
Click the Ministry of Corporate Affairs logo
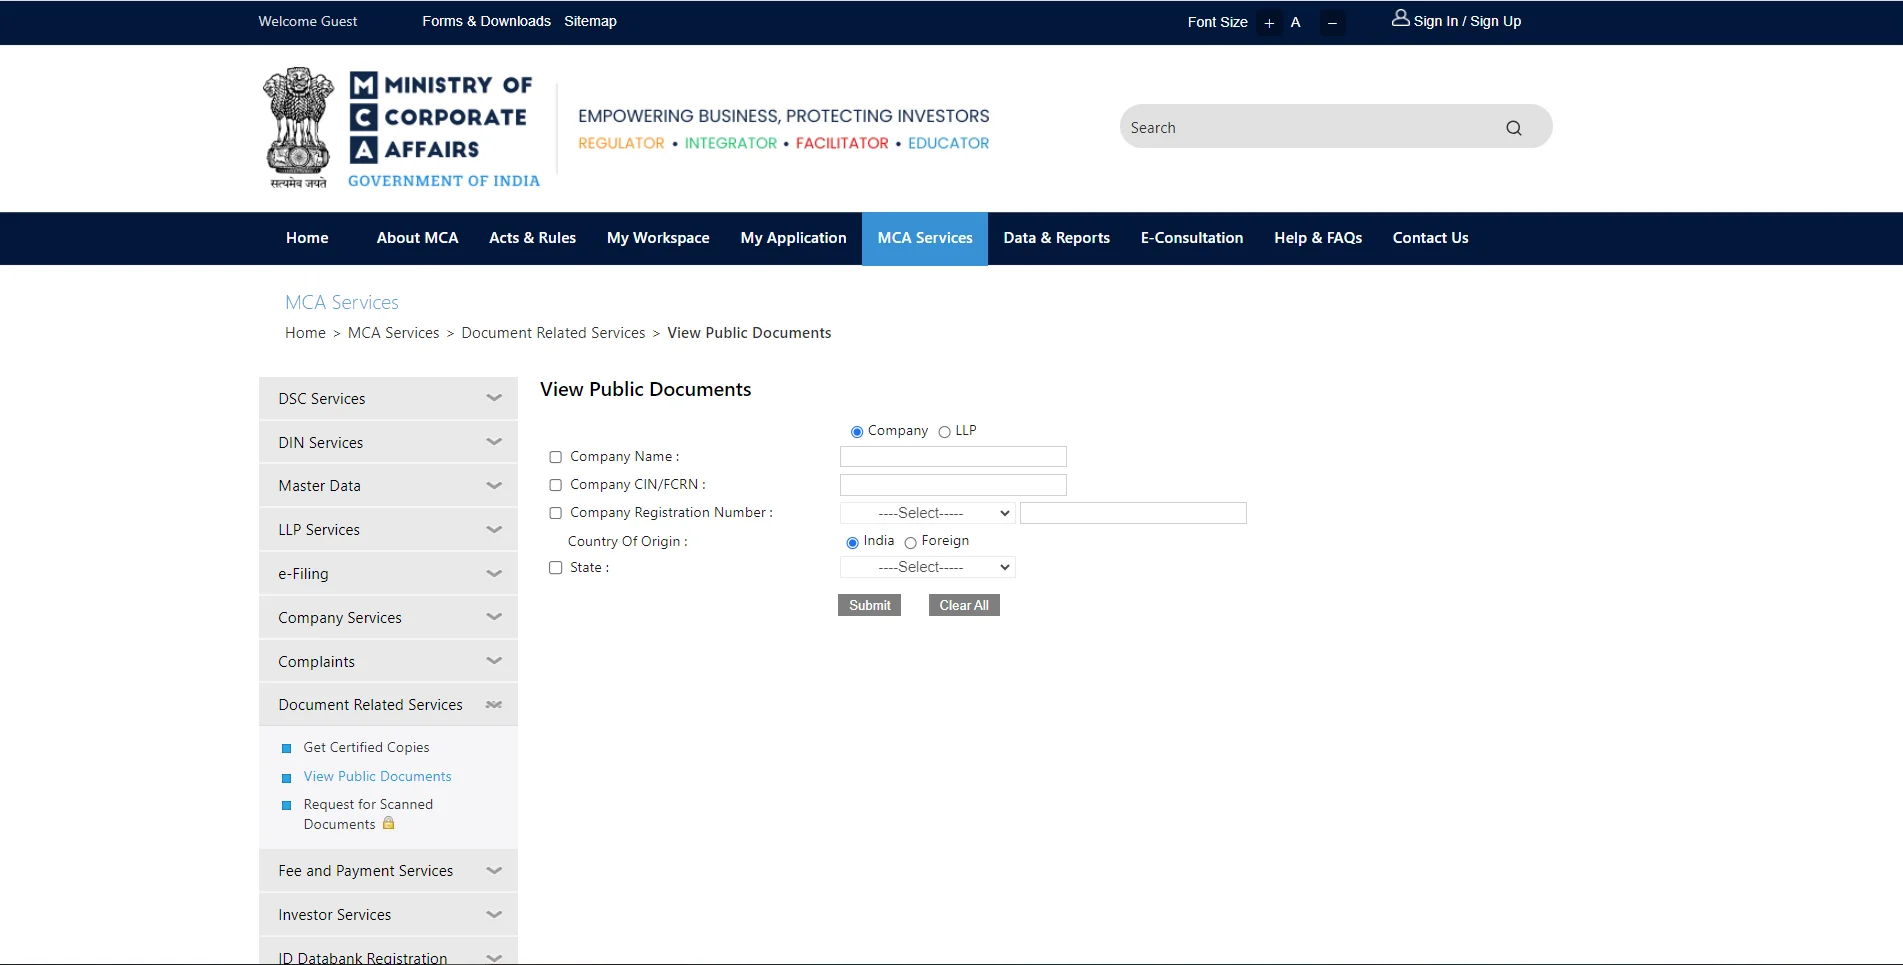[401, 128]
